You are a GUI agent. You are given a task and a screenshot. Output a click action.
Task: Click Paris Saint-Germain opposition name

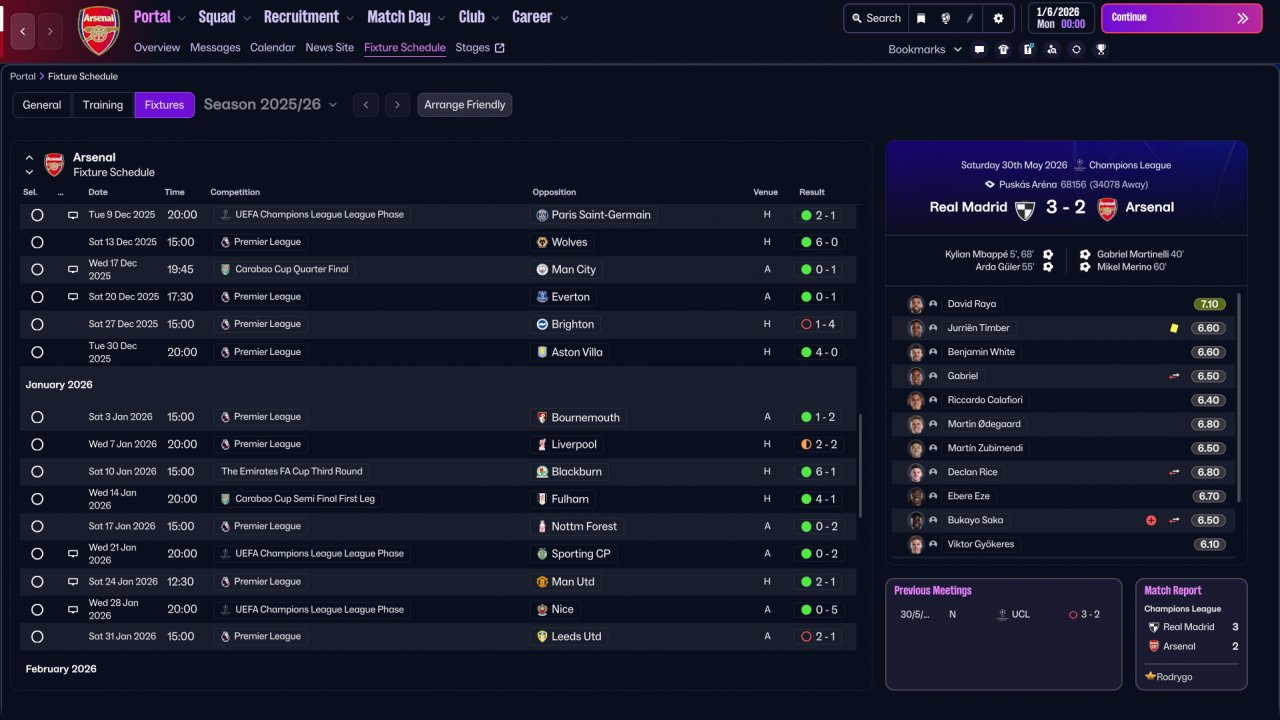tap(600, 215)
